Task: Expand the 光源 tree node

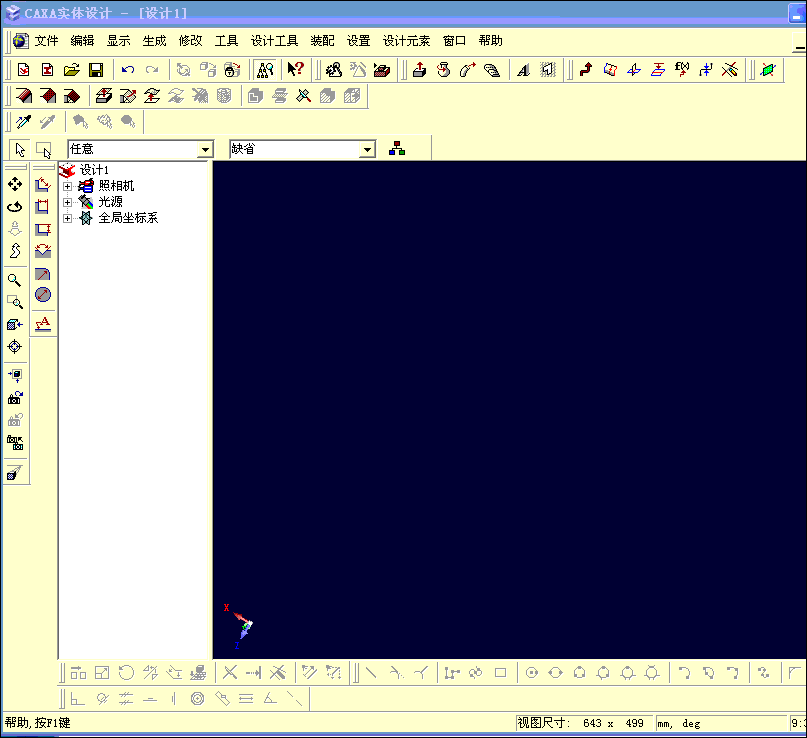Action: point(67,202)
